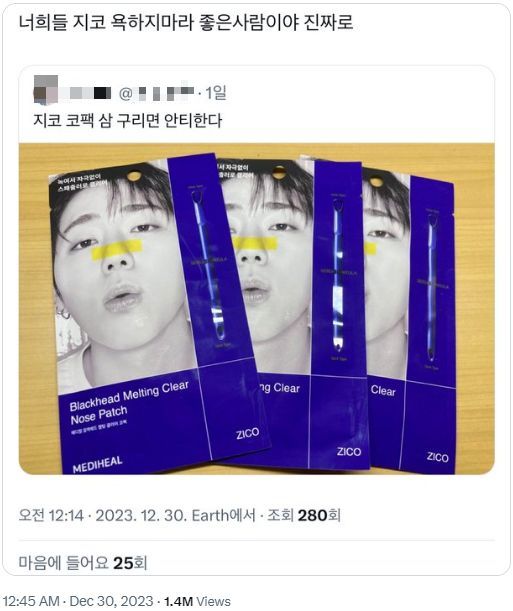The height and width of the screenshot is (611, 513).
Task: Click the blurred @handle in the quoted tweet
Action: tap(157, 94)
